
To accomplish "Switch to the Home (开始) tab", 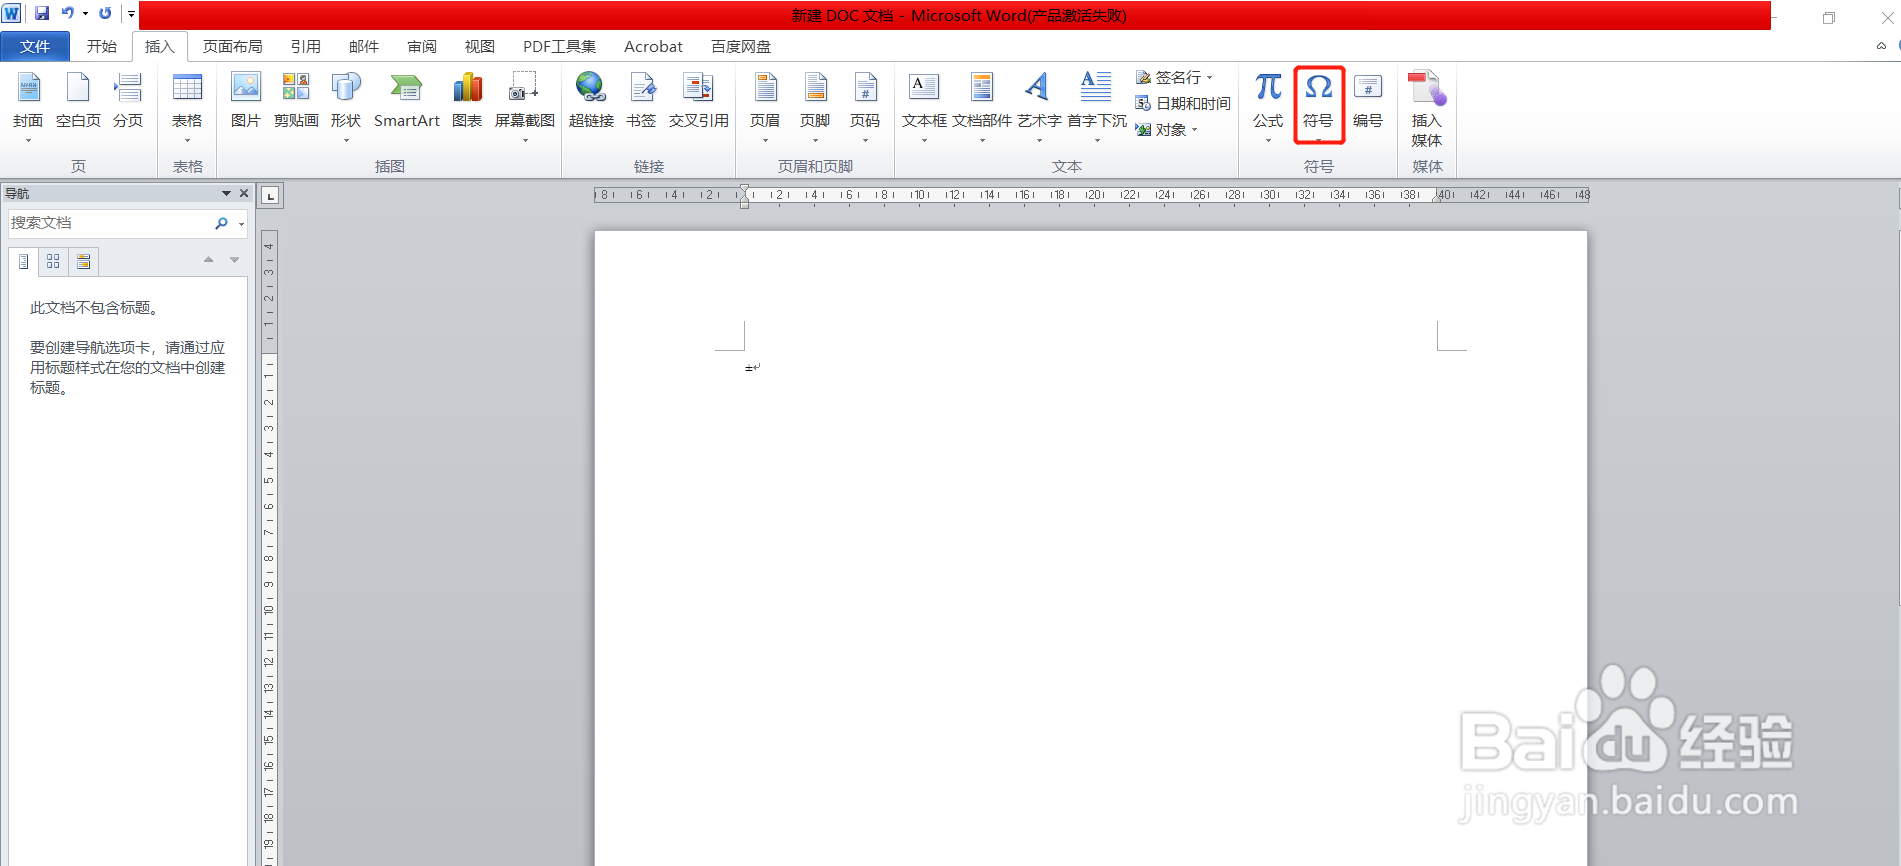I will [101, 46].
